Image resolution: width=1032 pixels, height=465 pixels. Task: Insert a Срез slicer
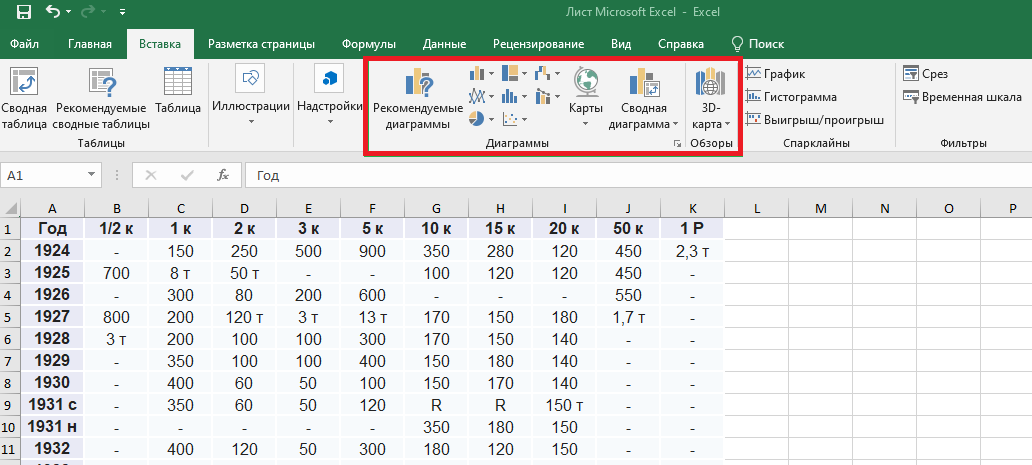(x=925, y=74)
